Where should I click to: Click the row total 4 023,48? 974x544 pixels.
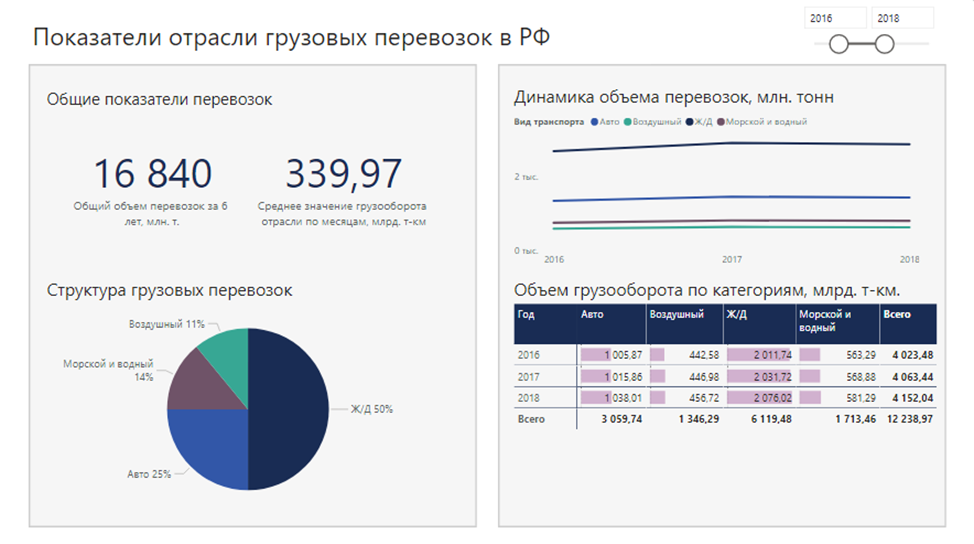pyautogui.click(x=913, y=355)
